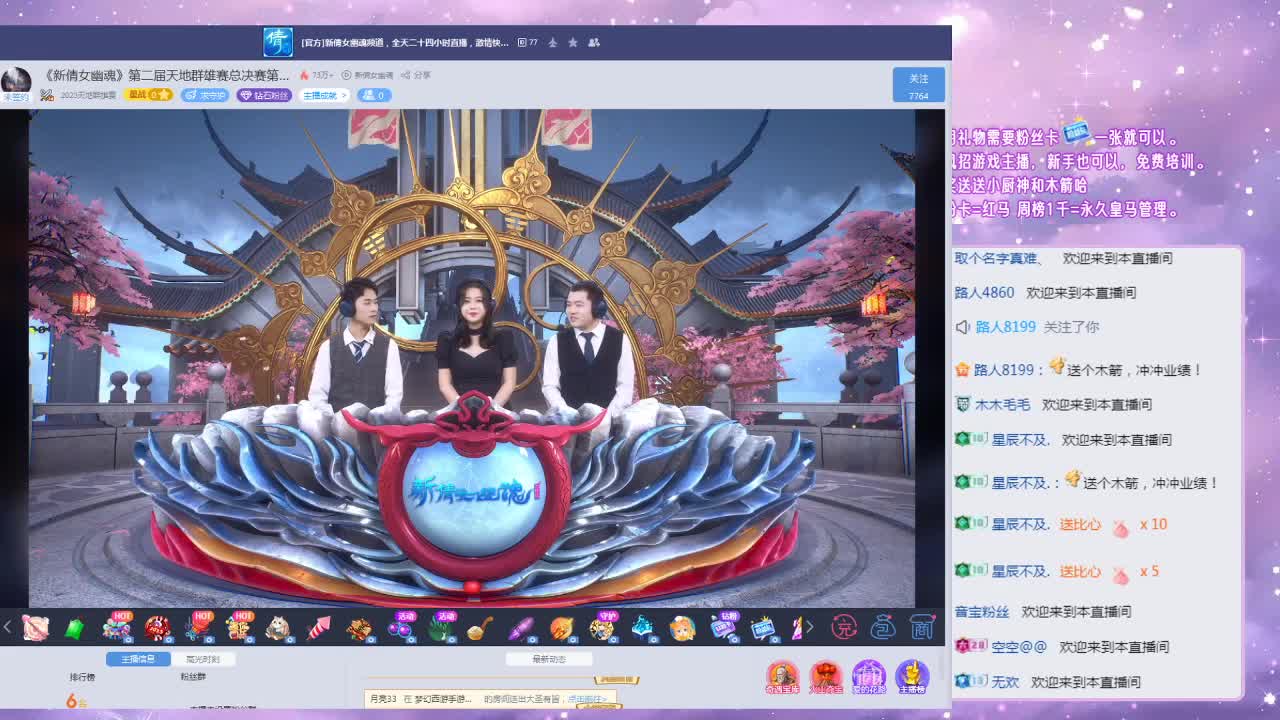Click the star favorite icon in the title bar

pos(573,43)
